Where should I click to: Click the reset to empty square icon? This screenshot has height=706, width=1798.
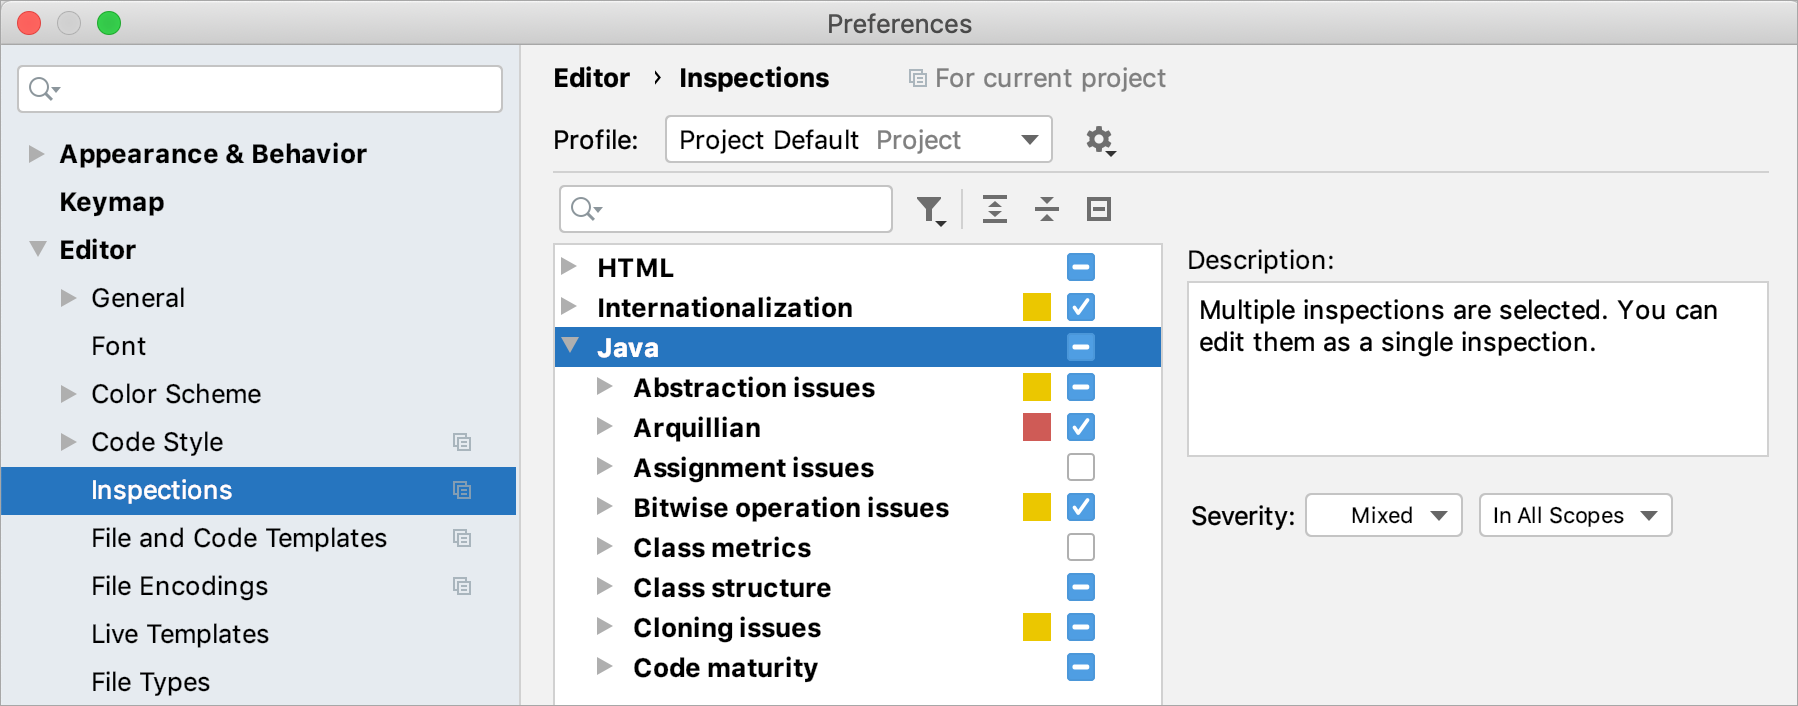(1099, 209)
